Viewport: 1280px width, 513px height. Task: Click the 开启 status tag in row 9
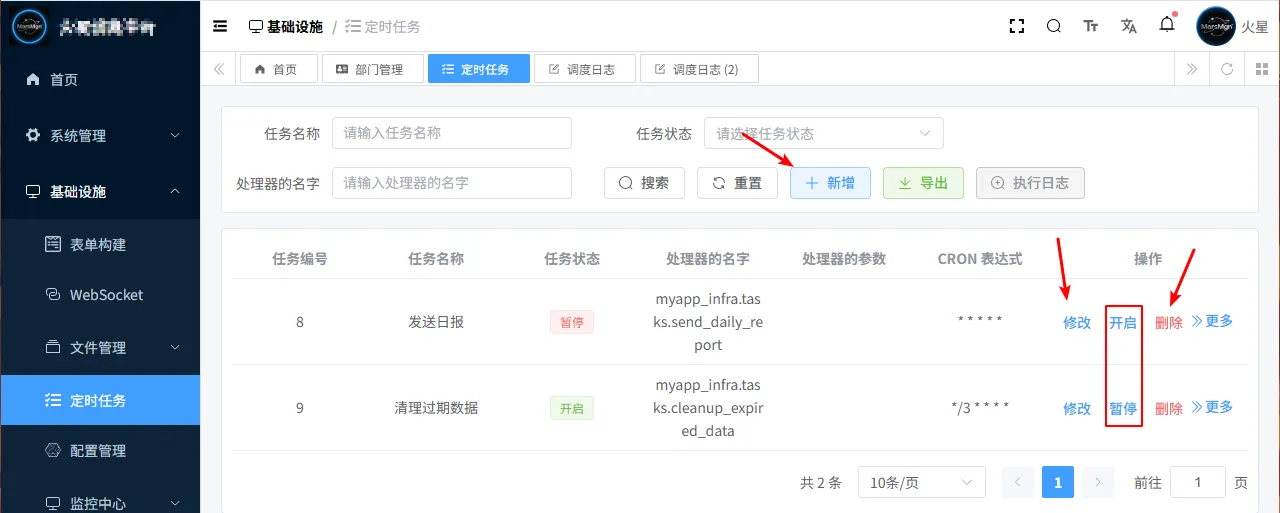572,408
